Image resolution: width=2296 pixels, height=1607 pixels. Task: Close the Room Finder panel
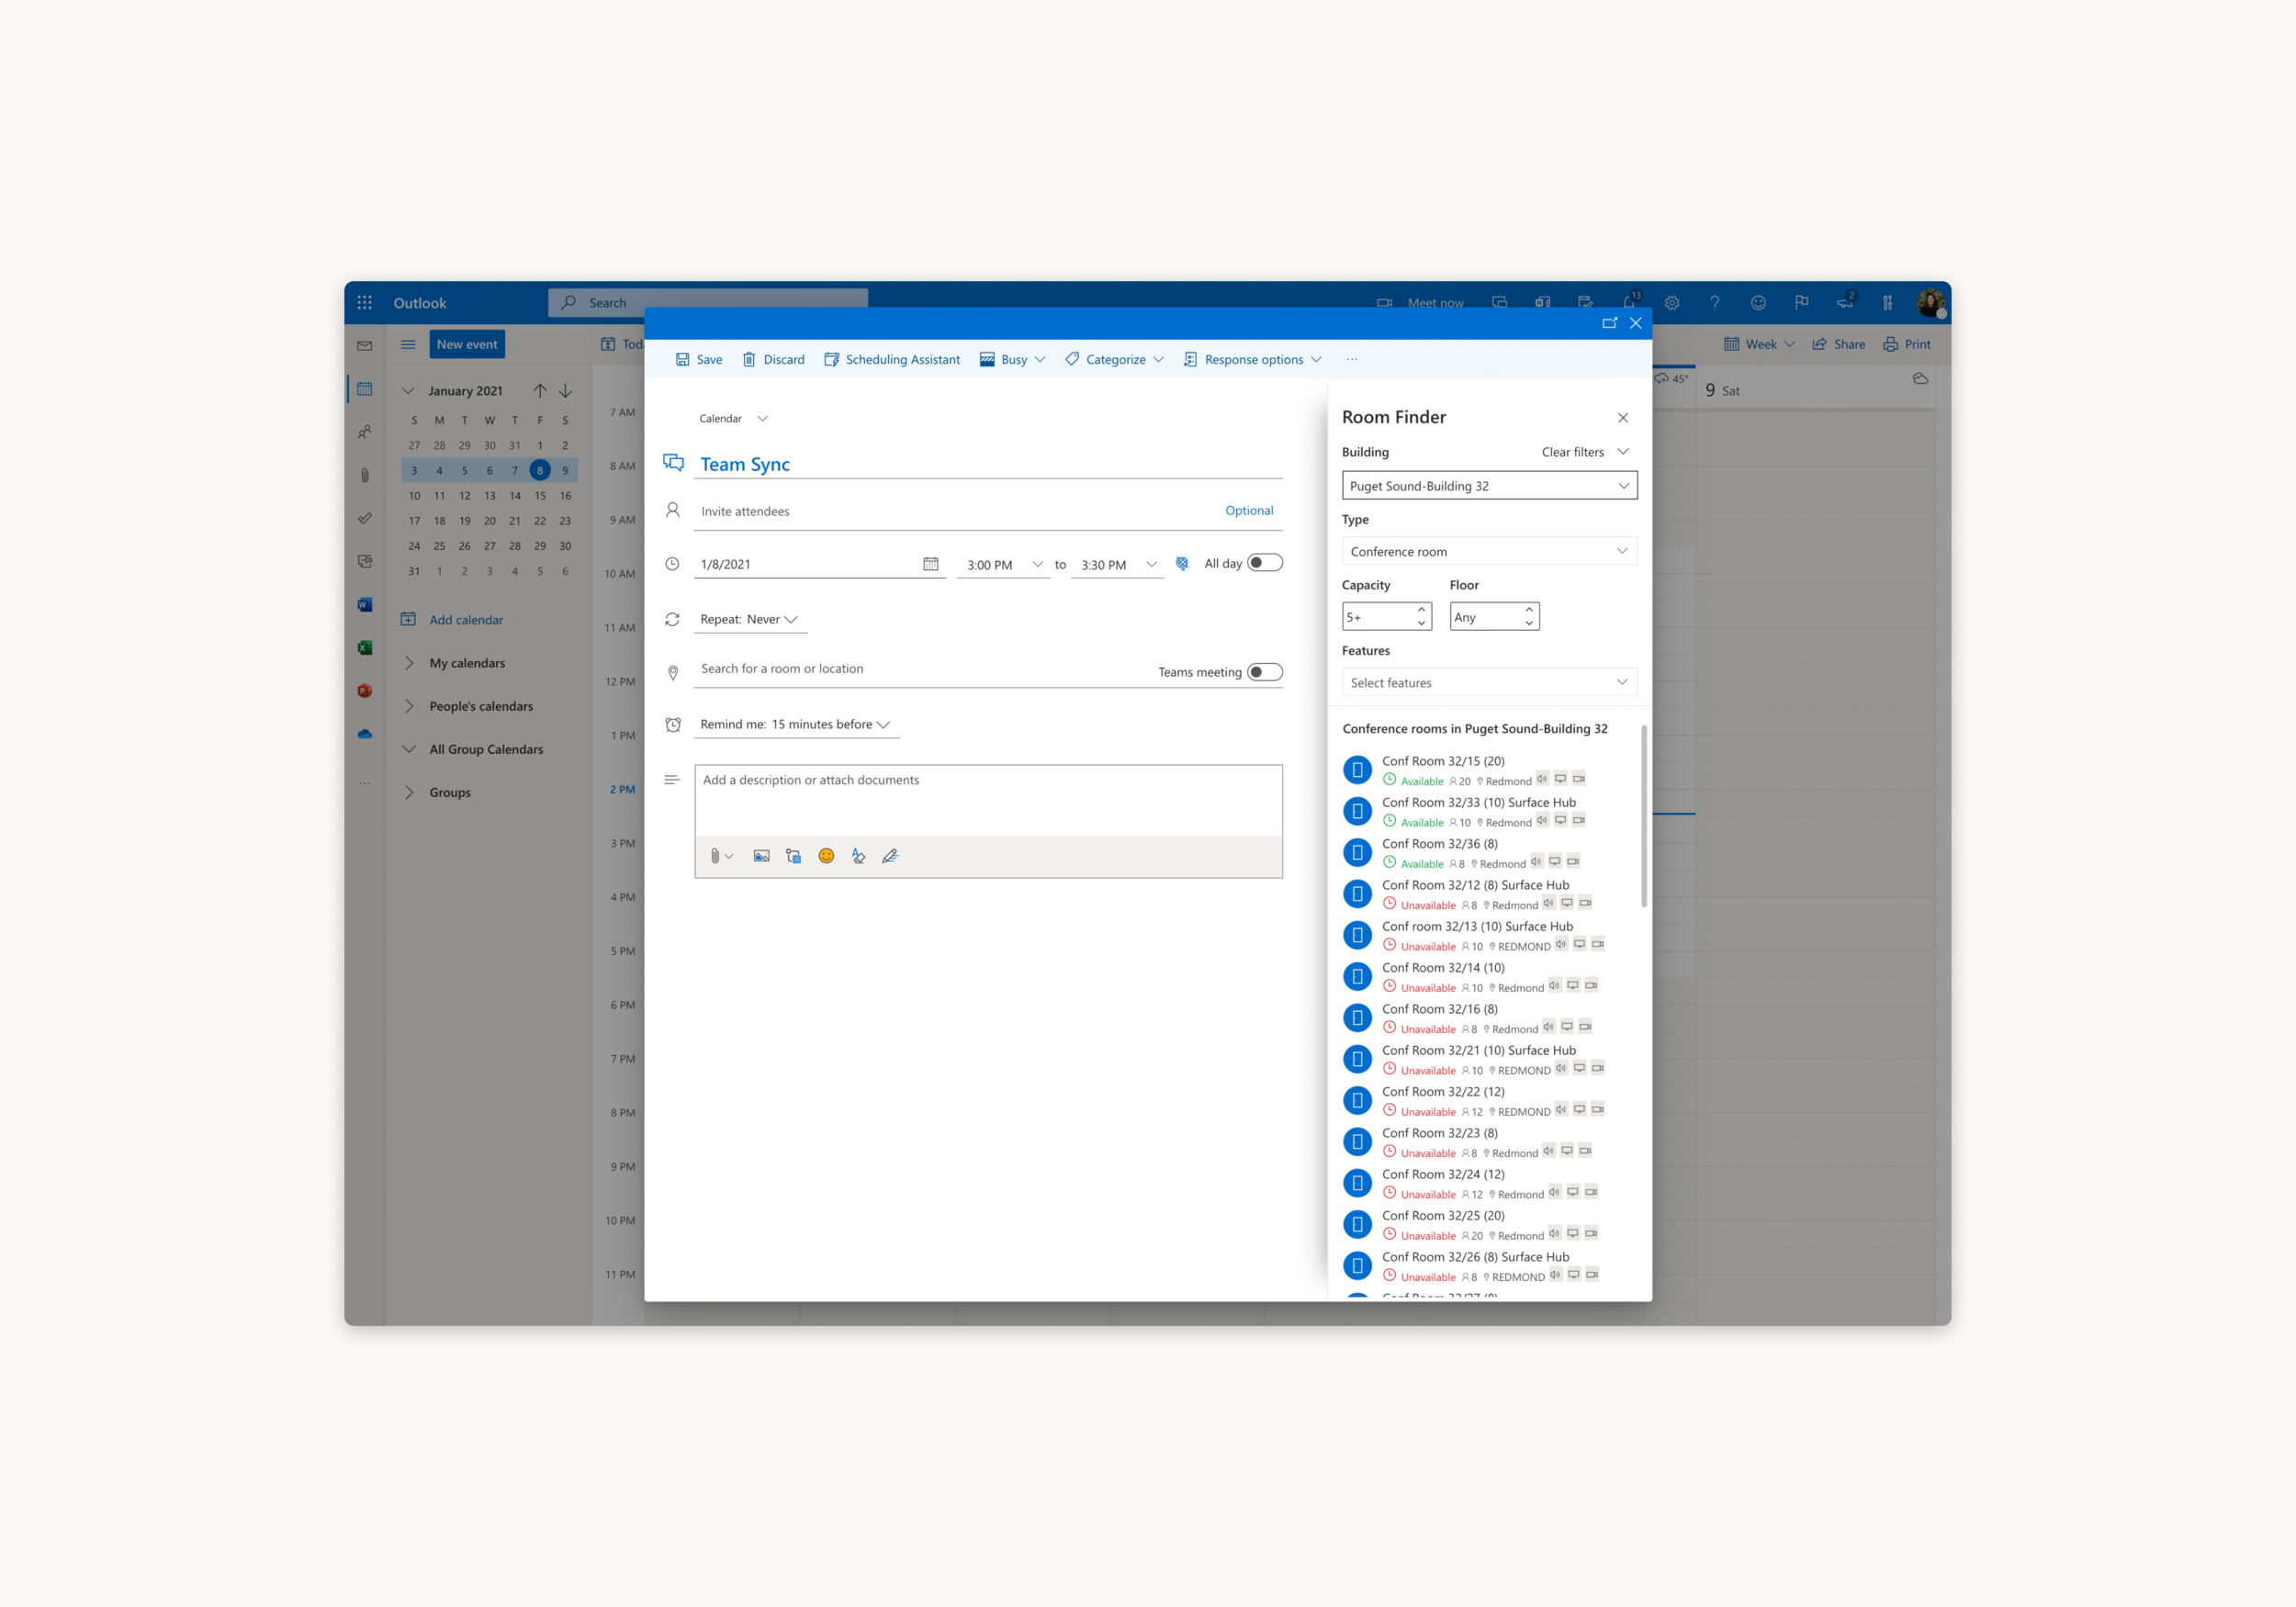1623,418
